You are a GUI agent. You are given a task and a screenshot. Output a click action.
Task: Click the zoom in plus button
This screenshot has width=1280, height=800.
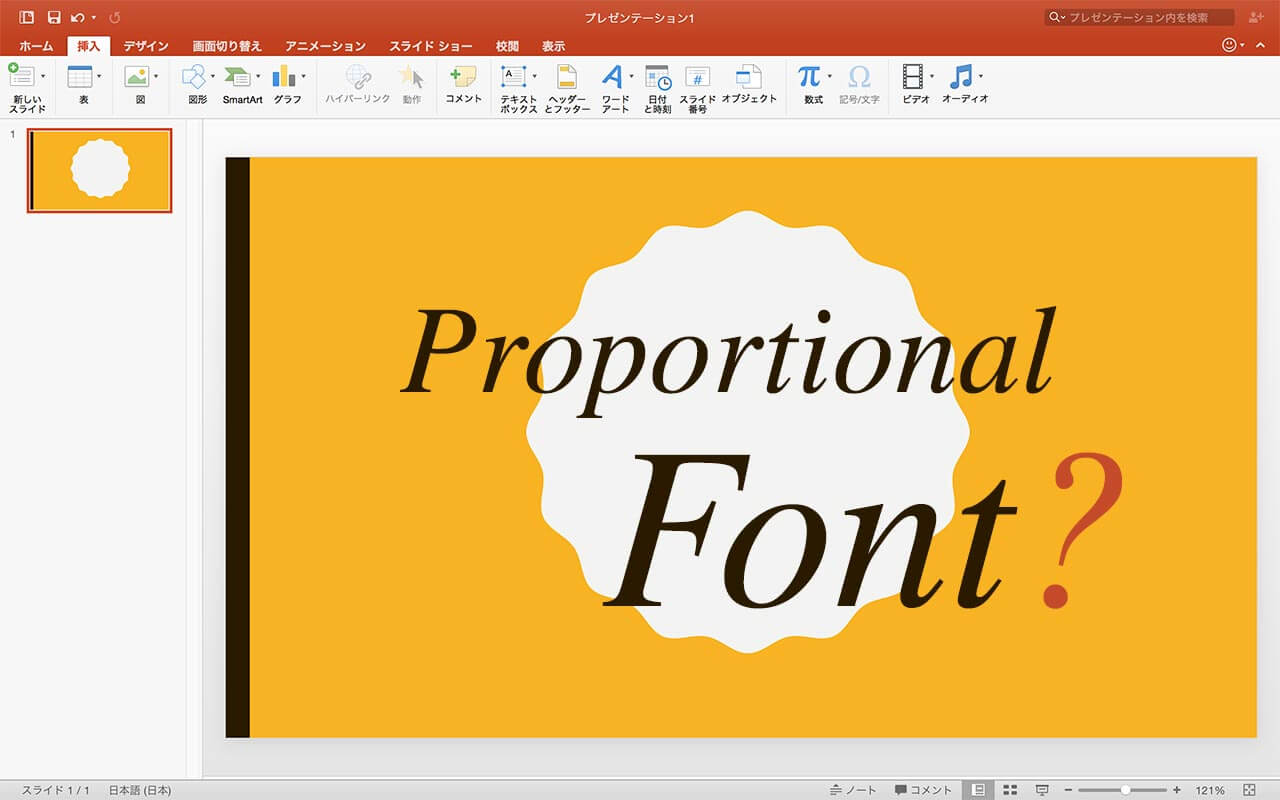coord(1176,790)
